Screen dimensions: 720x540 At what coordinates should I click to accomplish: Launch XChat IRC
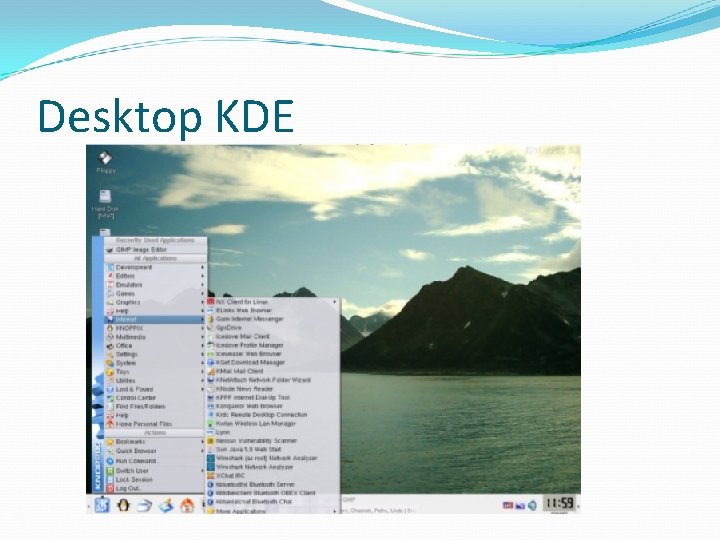coord(273,476)
